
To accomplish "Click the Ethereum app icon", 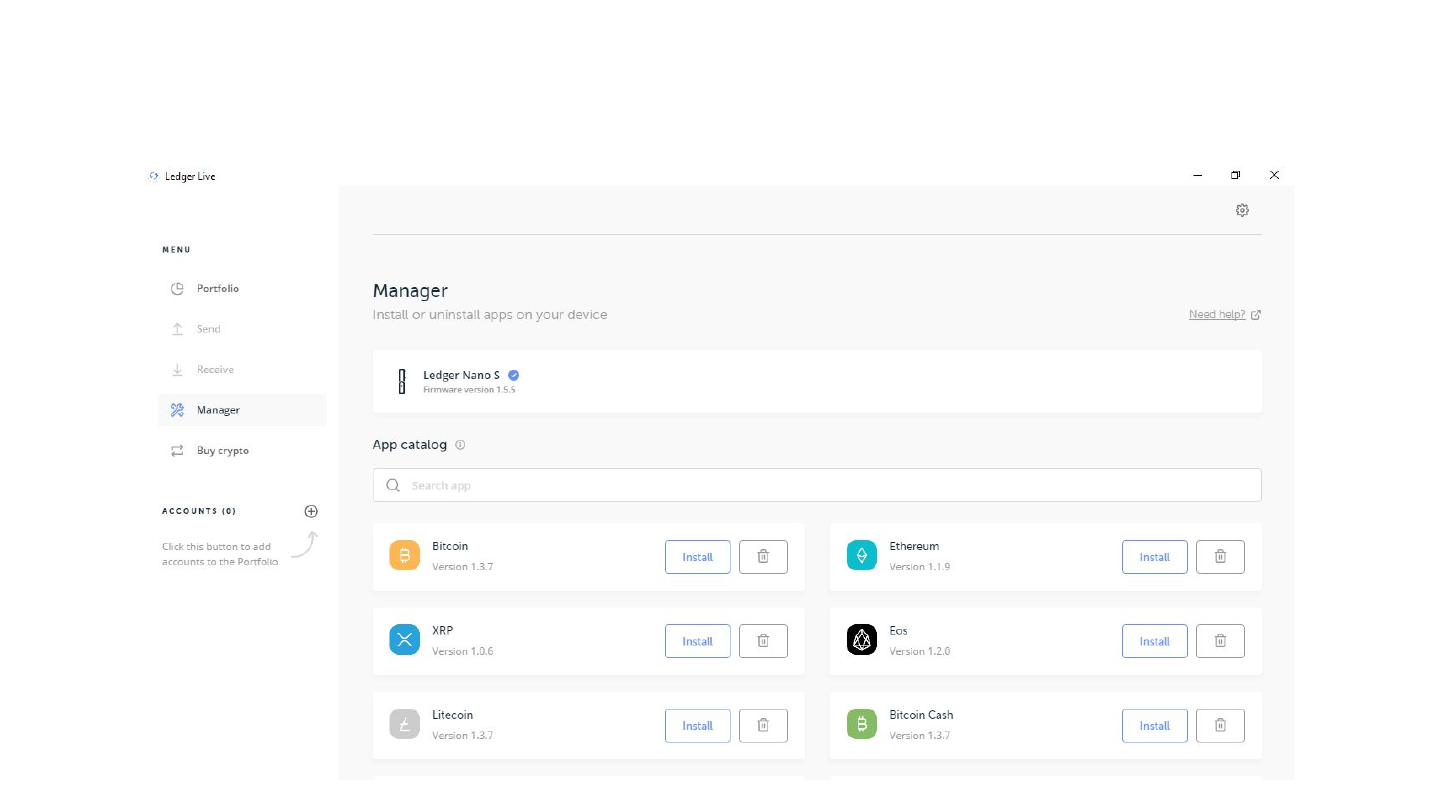I will tap(861, 556).
